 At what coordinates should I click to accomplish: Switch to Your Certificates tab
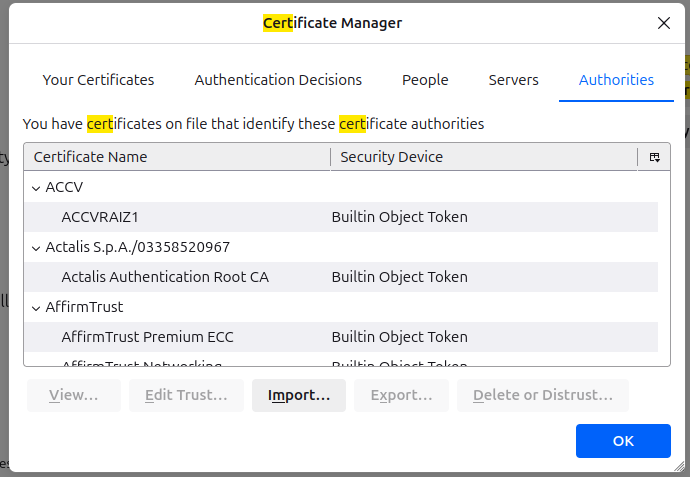98,80
